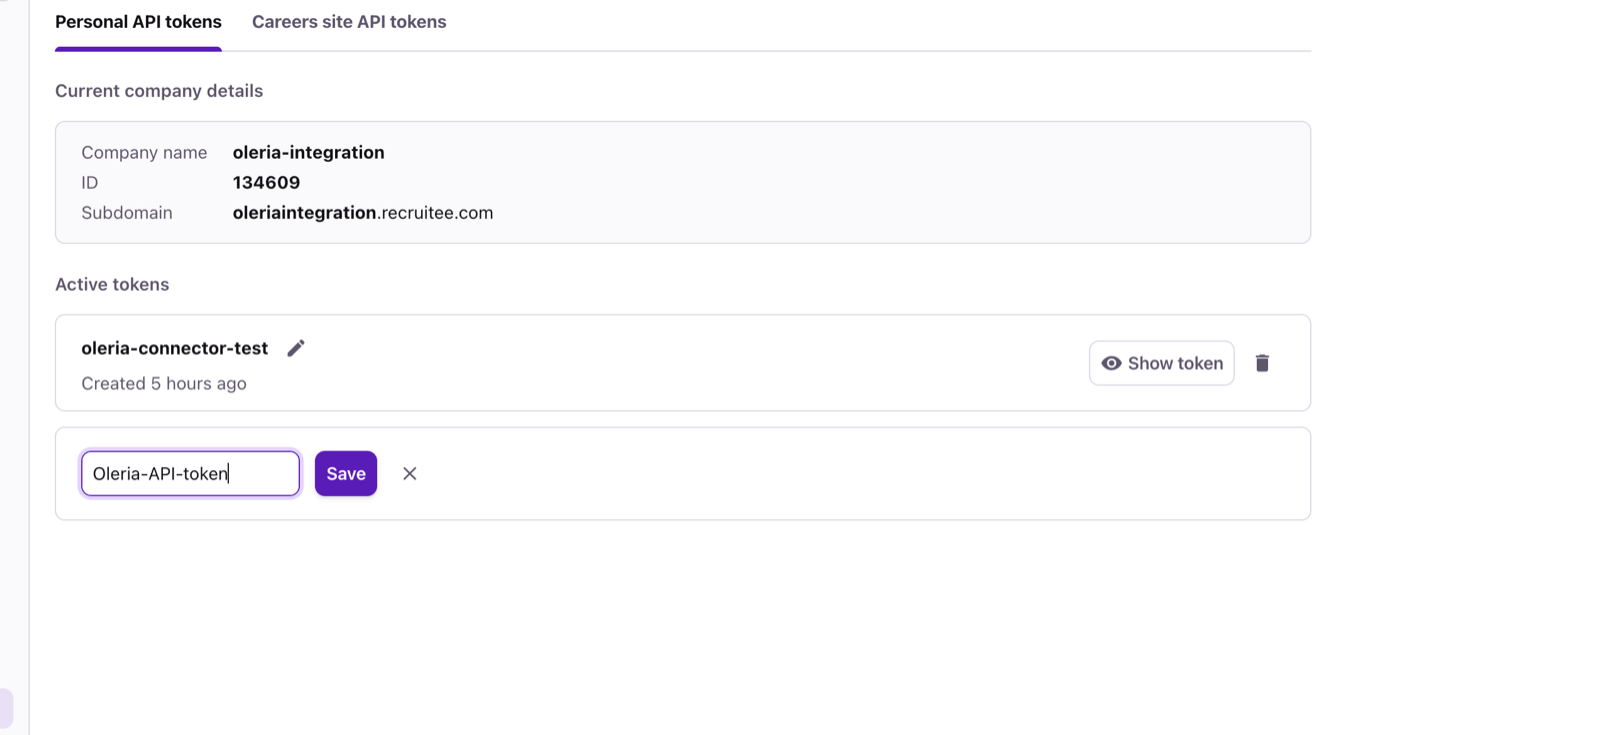1600x735 pixels.
Task: Focus the Oleria-API-token name field
Action: pyautogui.click(x=190, y=474)
